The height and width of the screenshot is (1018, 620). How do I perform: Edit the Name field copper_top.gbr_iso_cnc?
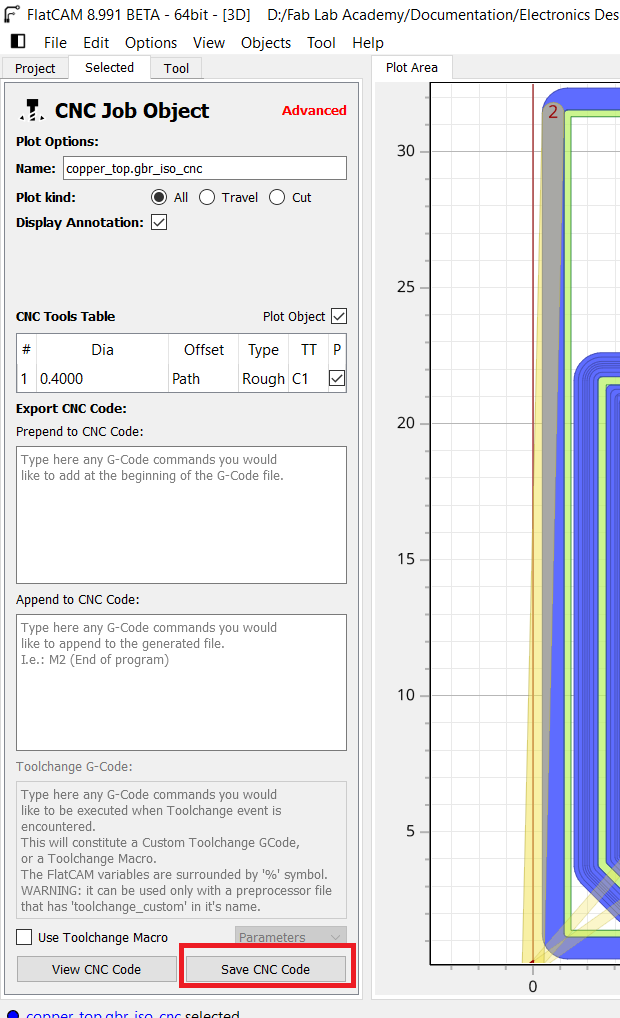205,168
